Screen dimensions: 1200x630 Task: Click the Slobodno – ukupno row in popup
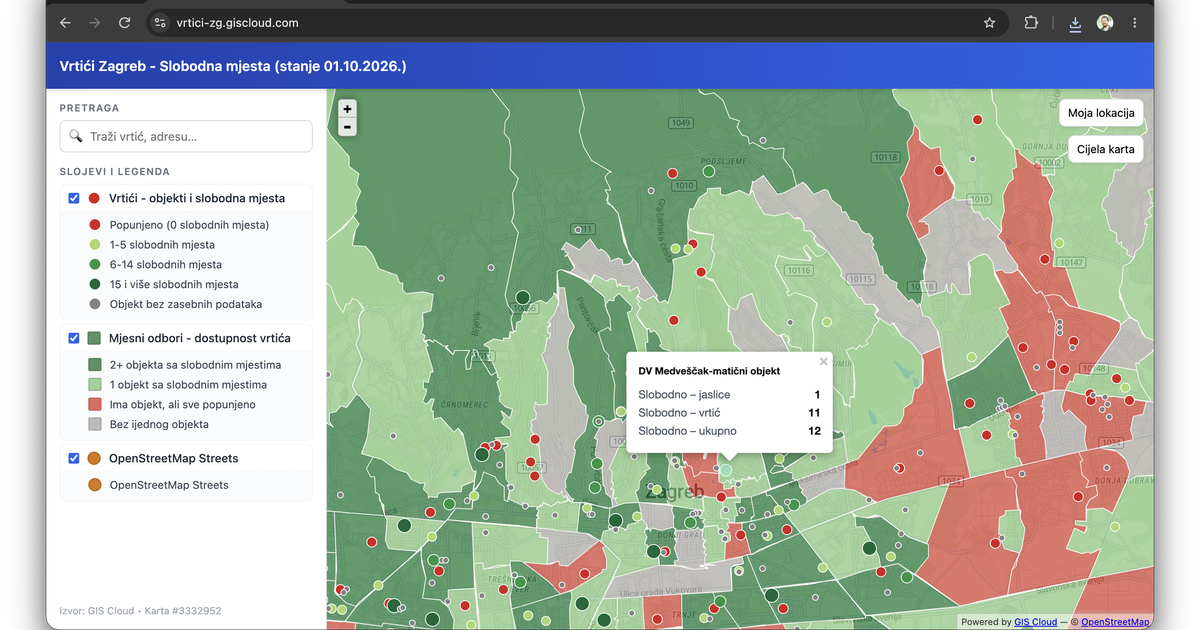click(x=729, y=431)
